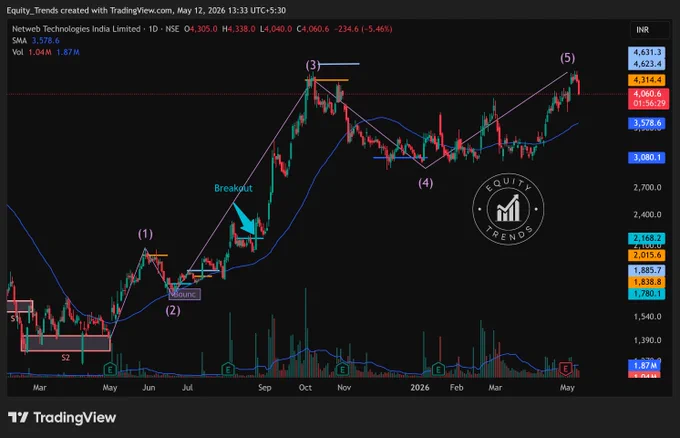Click the Oct label on time axis
Viewport: 680px width, 438px height.
[305, 388]
